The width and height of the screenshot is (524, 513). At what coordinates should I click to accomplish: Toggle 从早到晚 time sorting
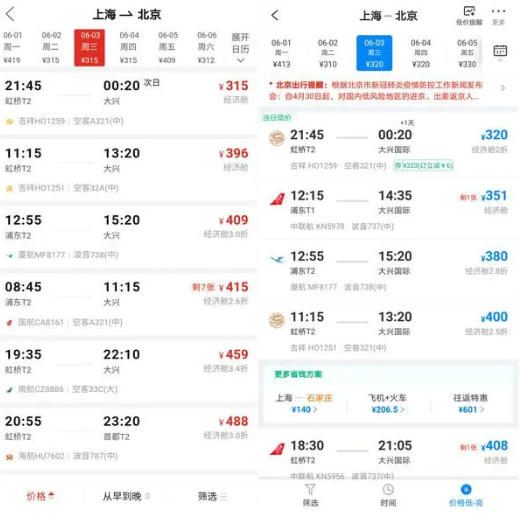click(126, 496)
